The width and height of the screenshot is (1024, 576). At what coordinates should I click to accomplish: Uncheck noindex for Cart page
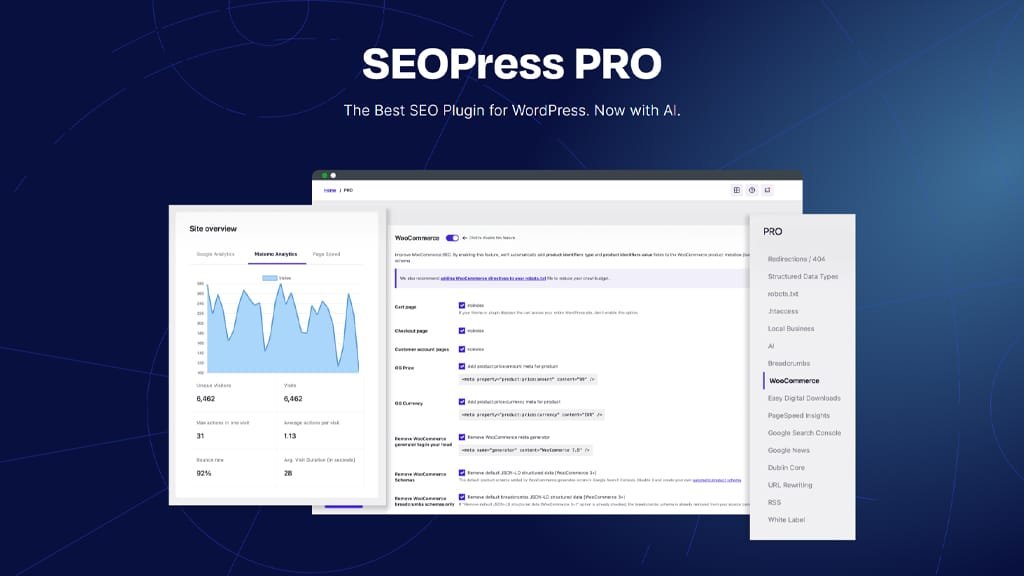click(462, 305)
